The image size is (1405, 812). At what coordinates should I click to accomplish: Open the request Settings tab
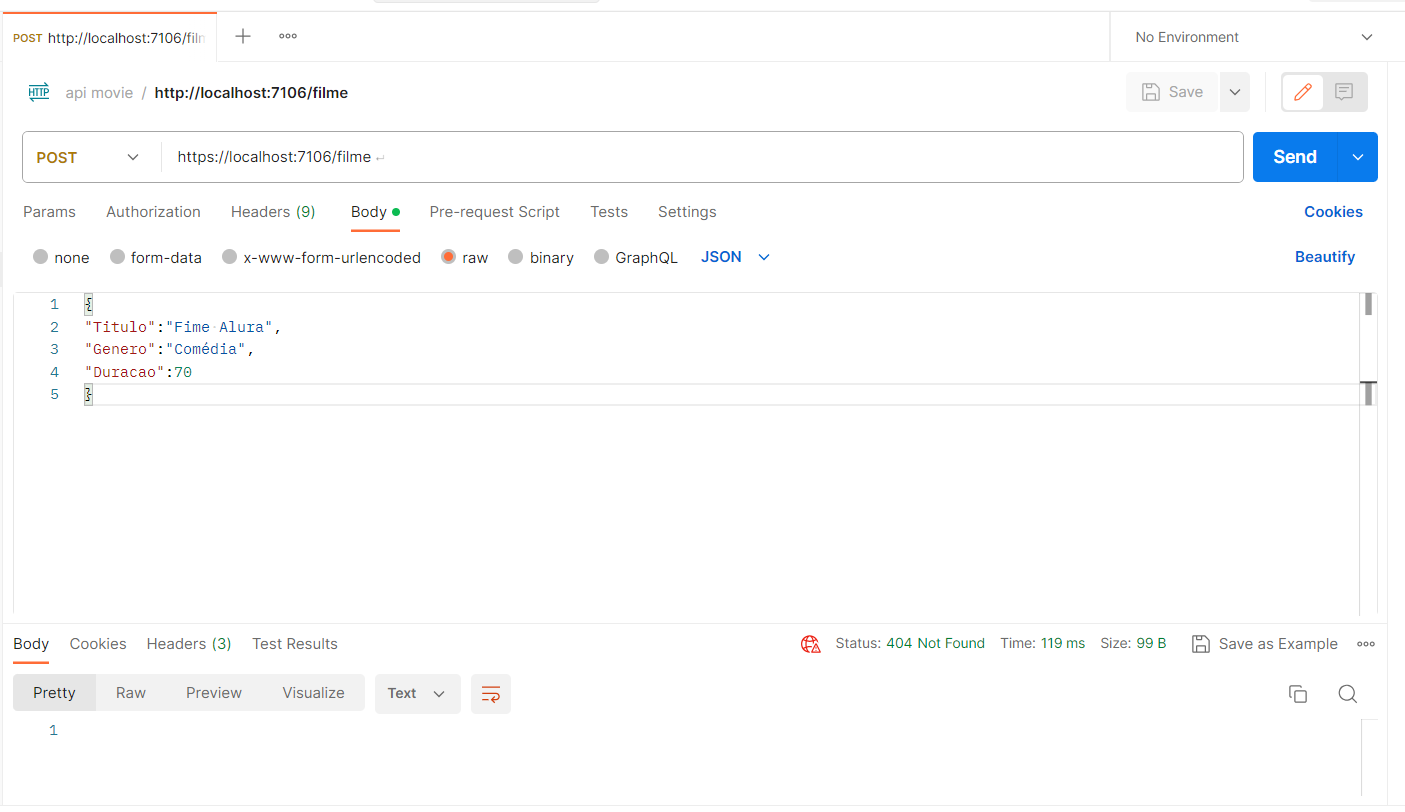coord(687,212)
